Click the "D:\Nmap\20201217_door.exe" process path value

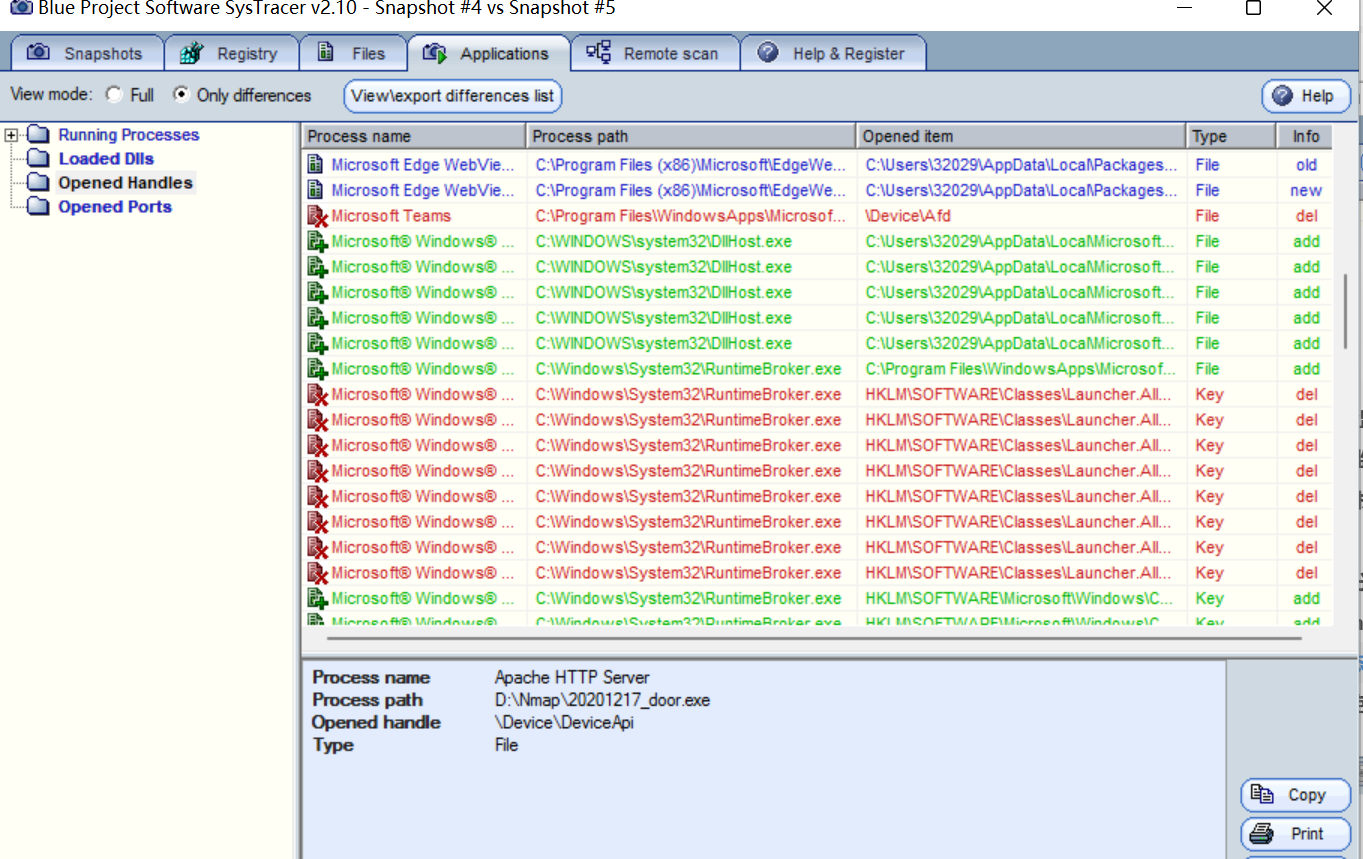(602, 700)
